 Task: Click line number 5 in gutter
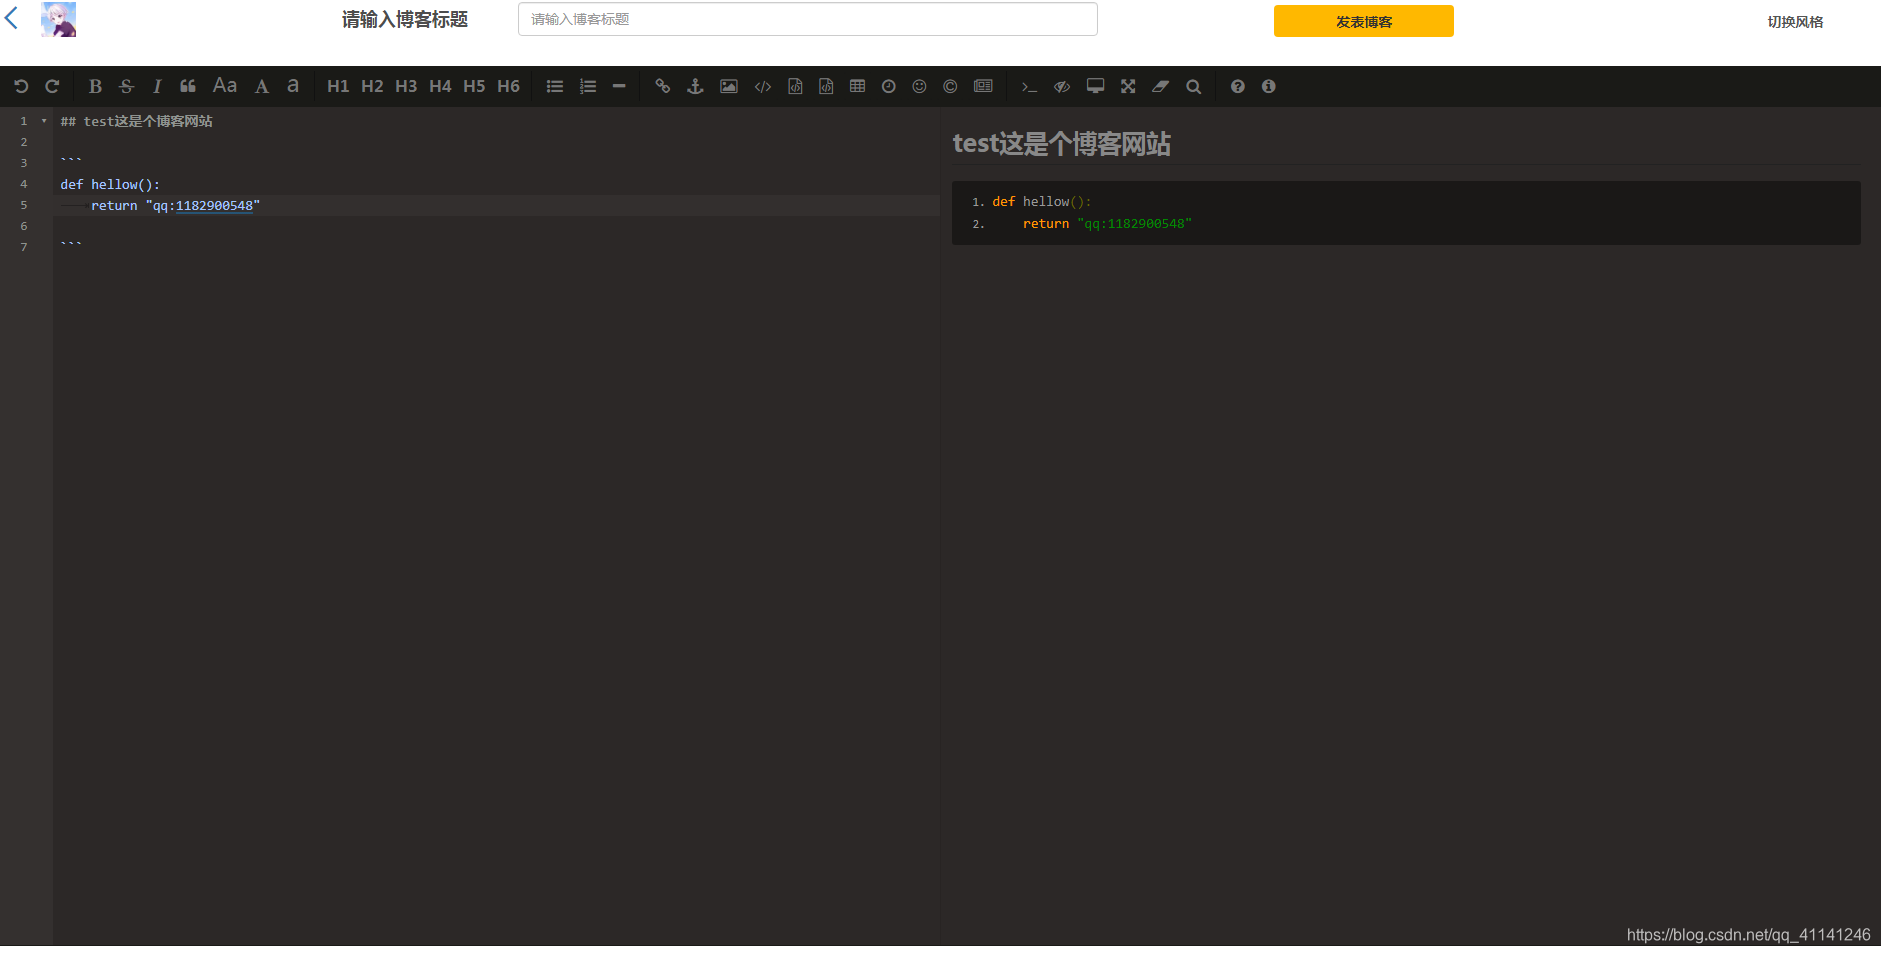(x=24, y=205)
